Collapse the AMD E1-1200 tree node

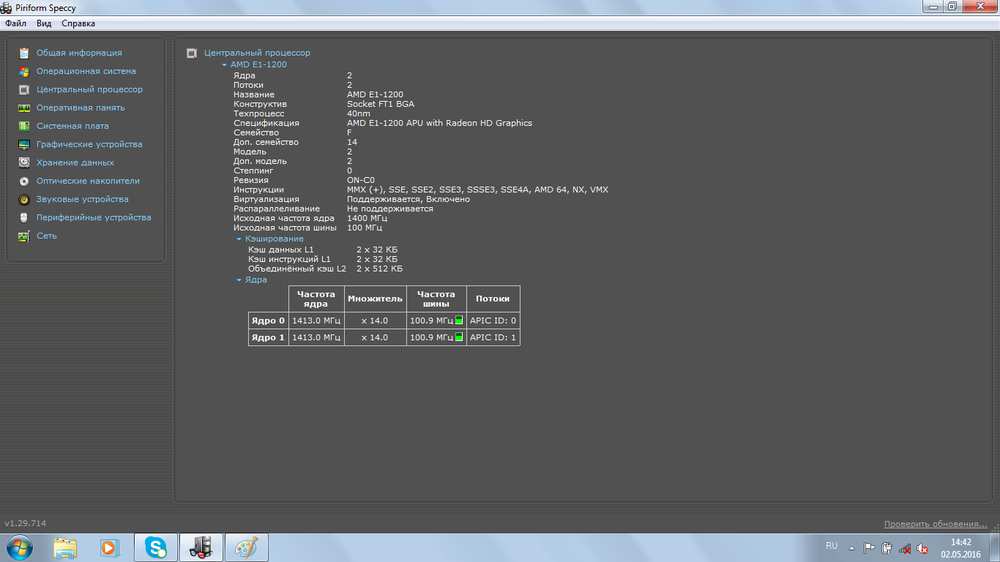(224, 65)
